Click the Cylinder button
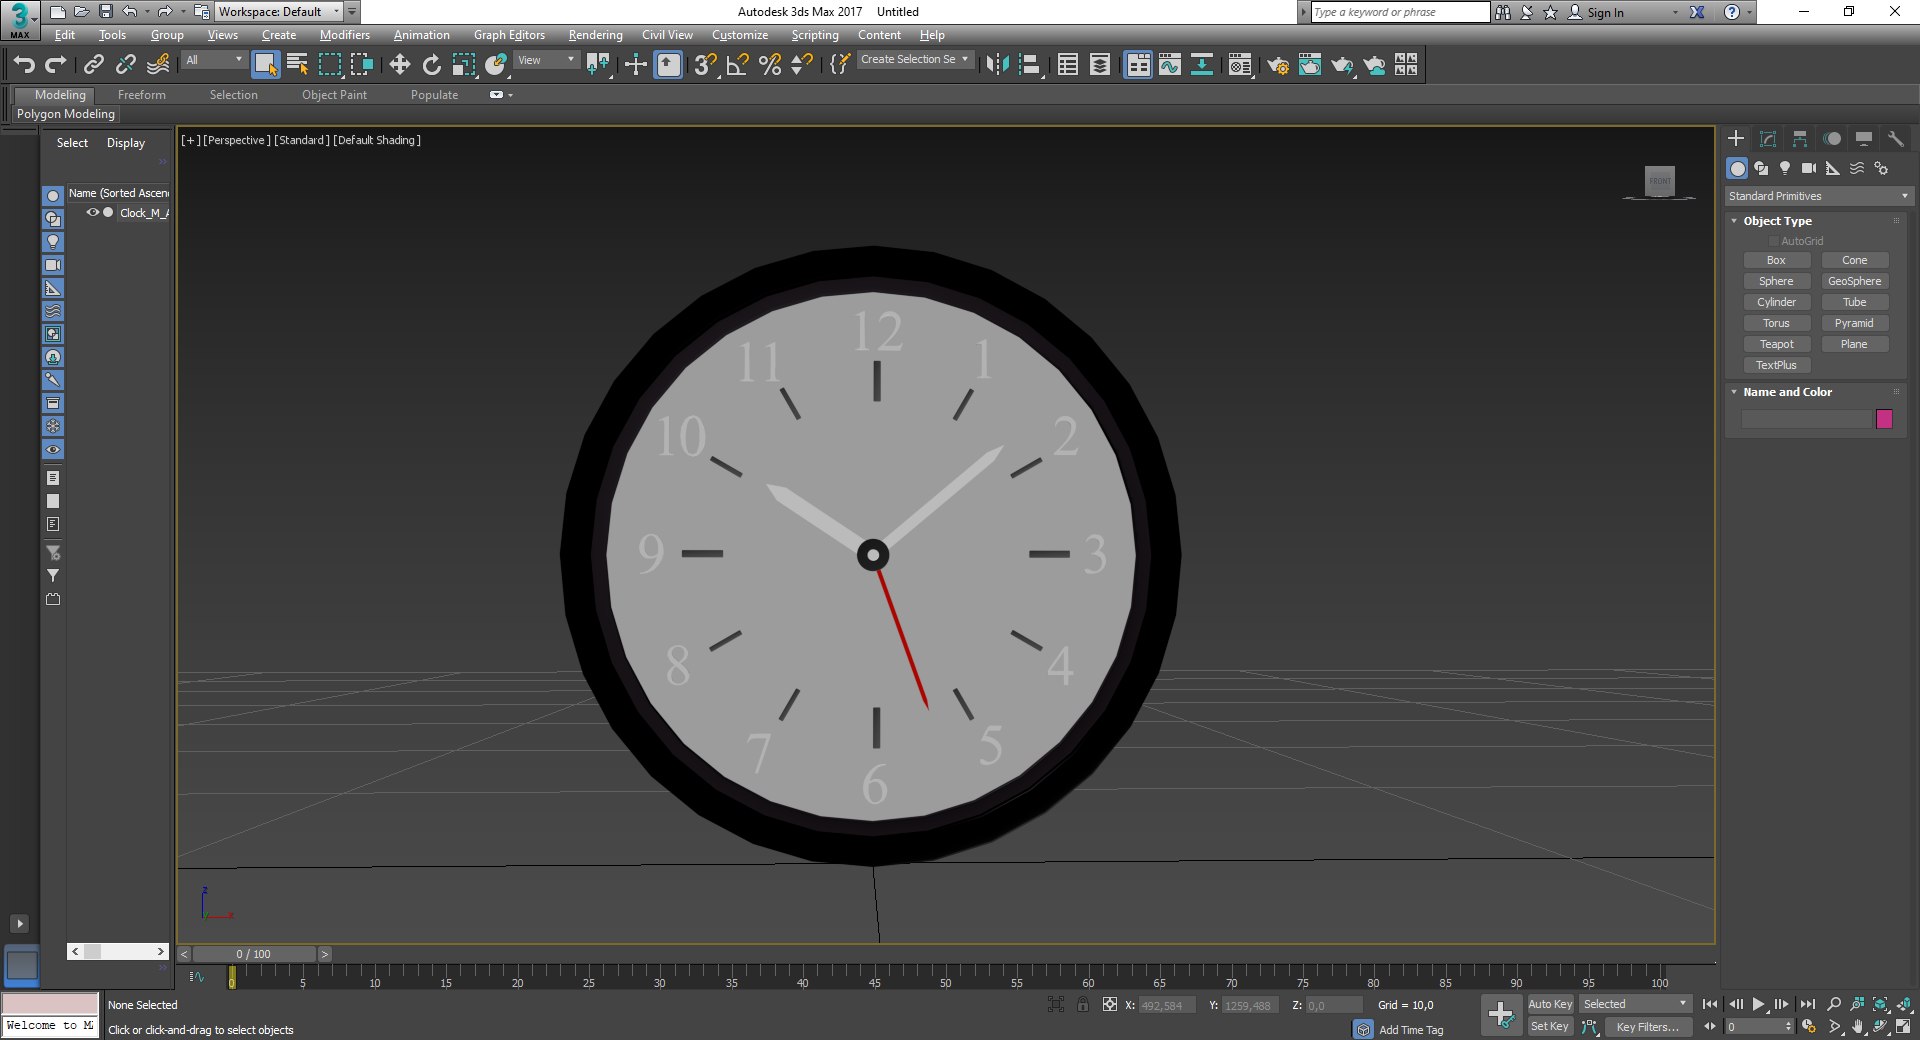This screenshot has height=1040, width=1920. pyautogui.click(x=1777, y=302)
